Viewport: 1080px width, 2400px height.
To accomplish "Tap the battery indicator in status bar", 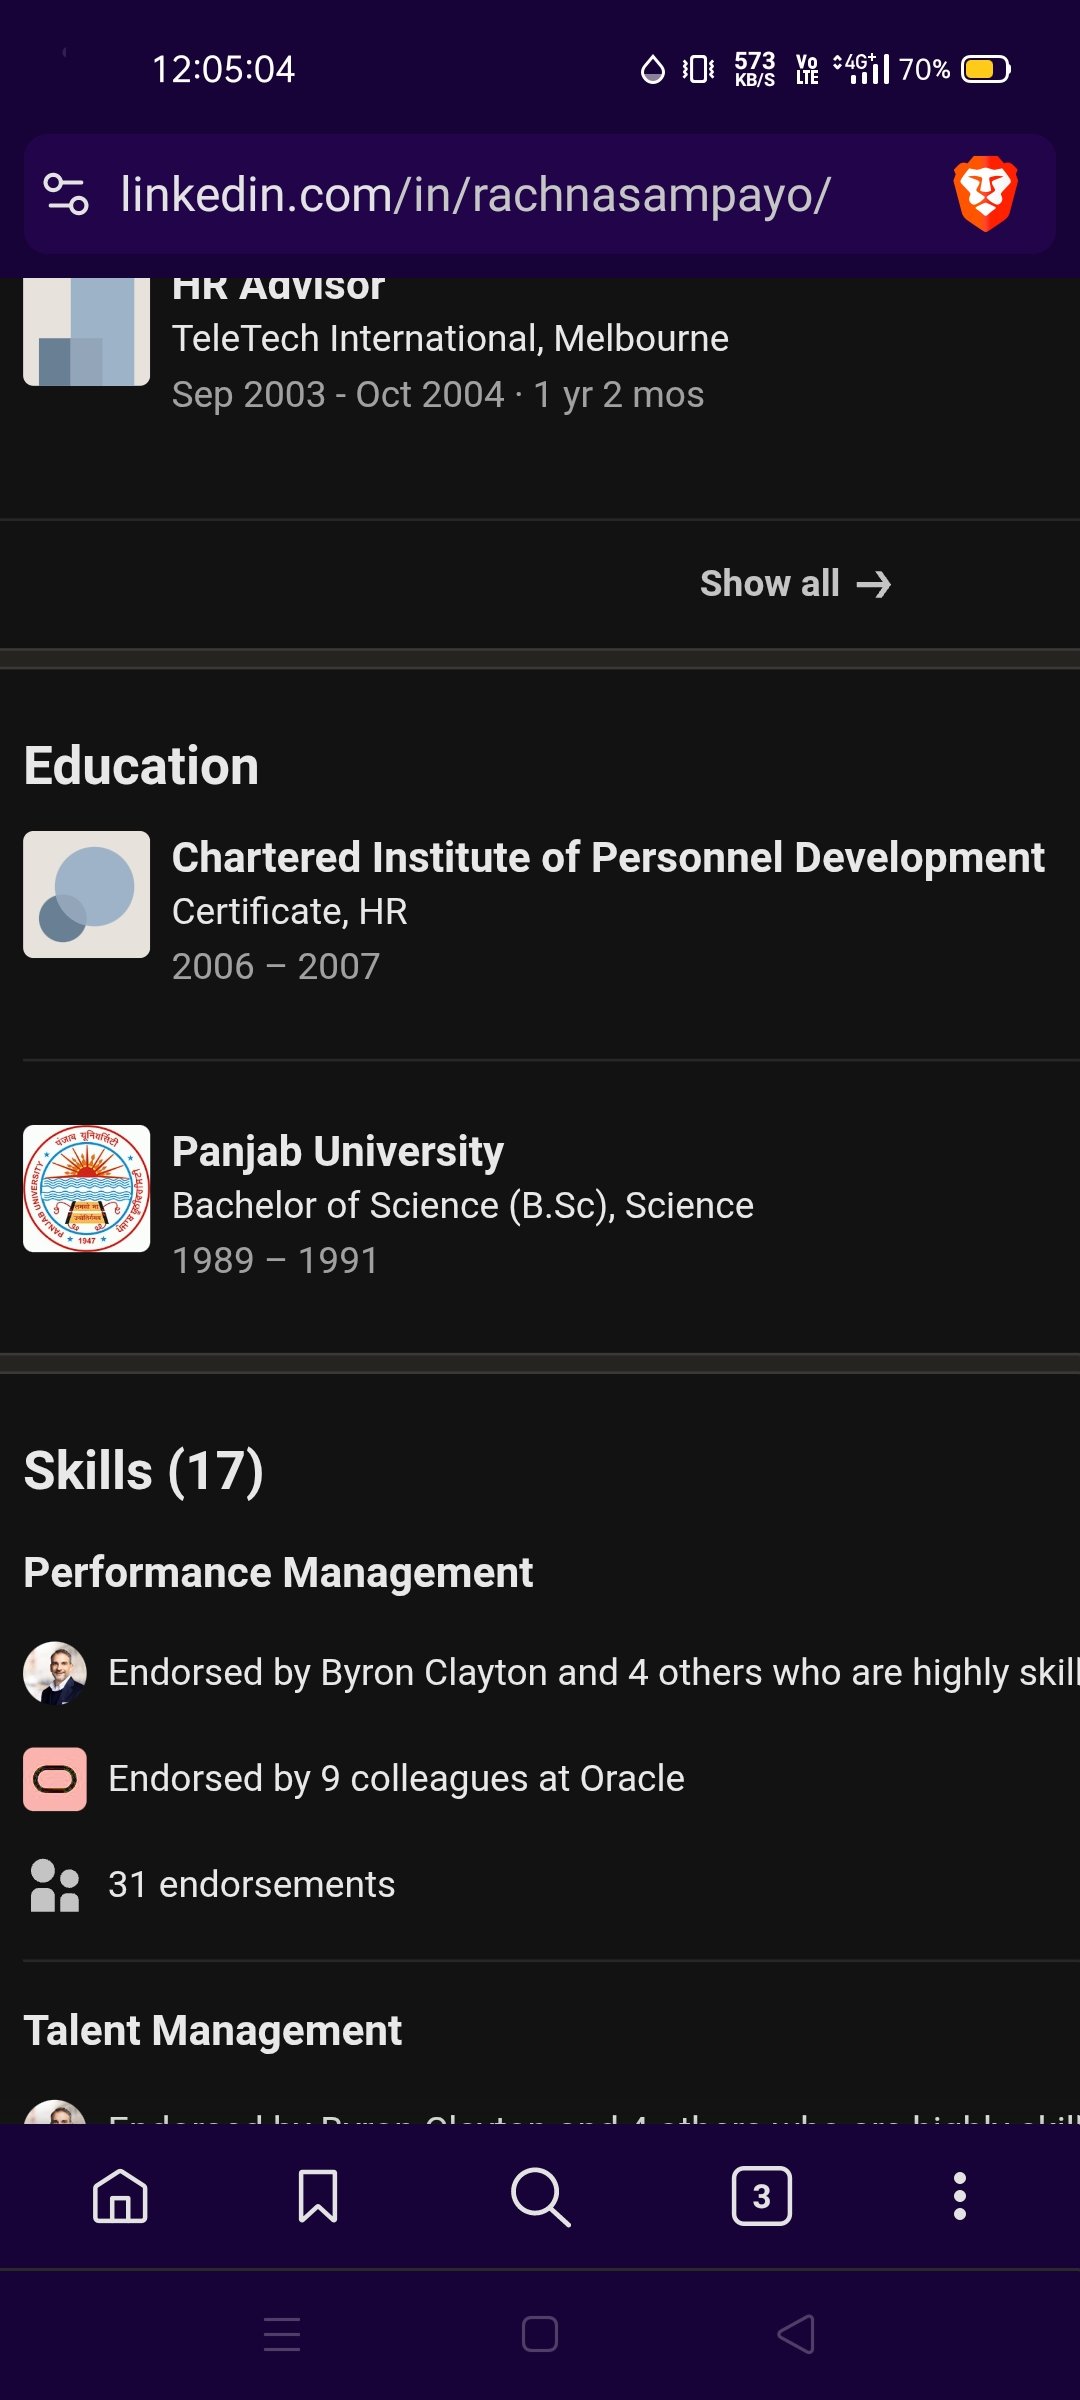I will pos(983,69).
